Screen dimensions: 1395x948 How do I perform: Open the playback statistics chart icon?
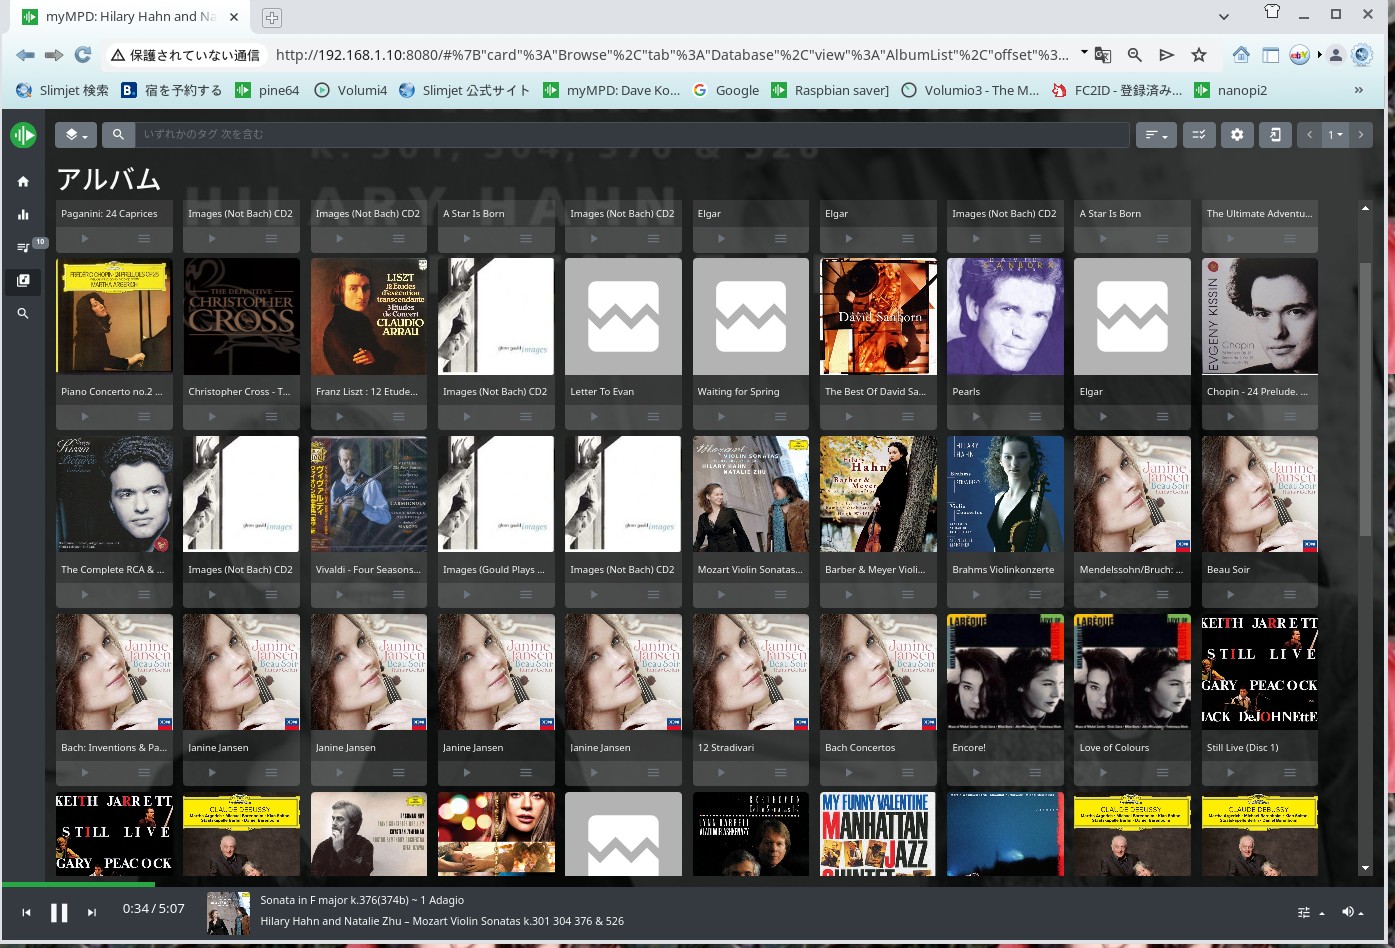pyautogui.click(x=23, y=214)
